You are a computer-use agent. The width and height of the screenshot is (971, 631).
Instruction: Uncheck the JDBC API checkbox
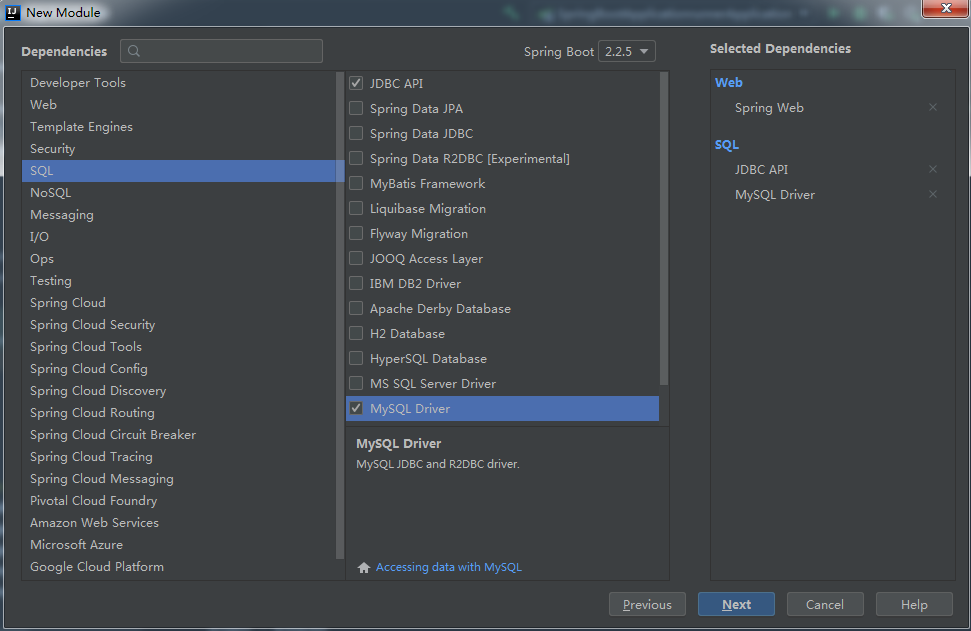point(356,84)
